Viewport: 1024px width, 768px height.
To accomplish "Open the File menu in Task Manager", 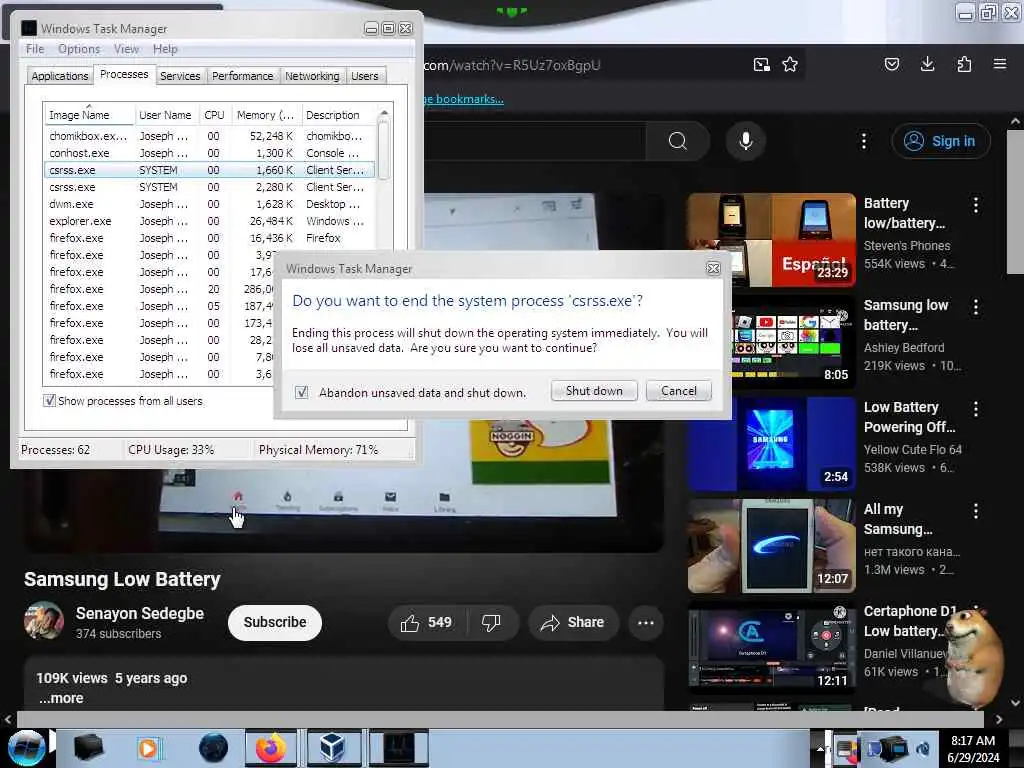I will (35, 49).
